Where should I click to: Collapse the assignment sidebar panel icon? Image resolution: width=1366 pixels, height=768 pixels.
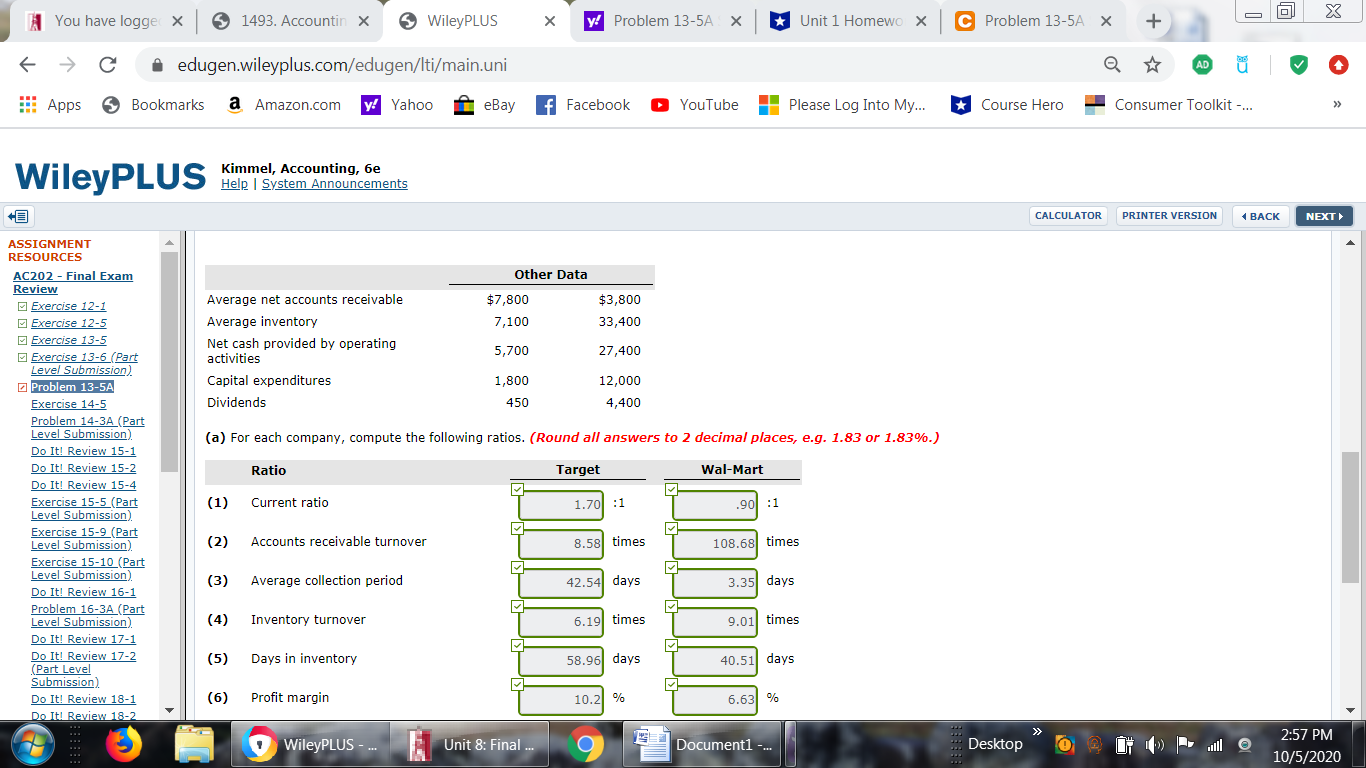[x=18, y=216]
